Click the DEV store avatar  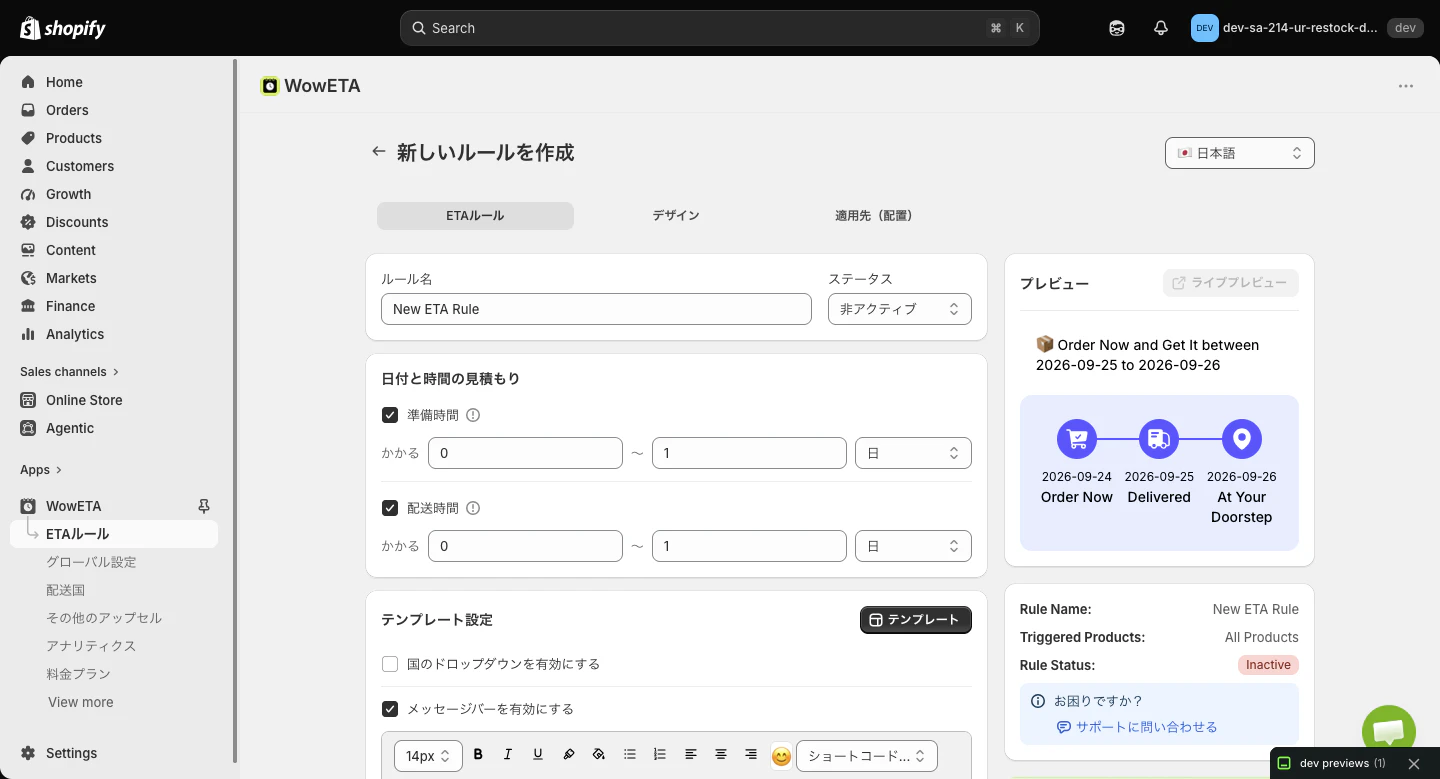coord(1204,28)
